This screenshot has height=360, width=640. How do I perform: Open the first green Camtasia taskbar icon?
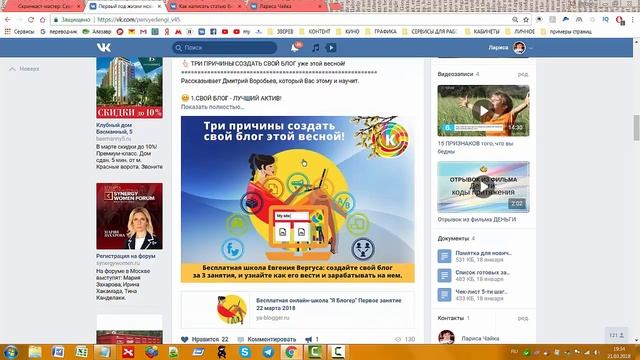pos(315,352)
